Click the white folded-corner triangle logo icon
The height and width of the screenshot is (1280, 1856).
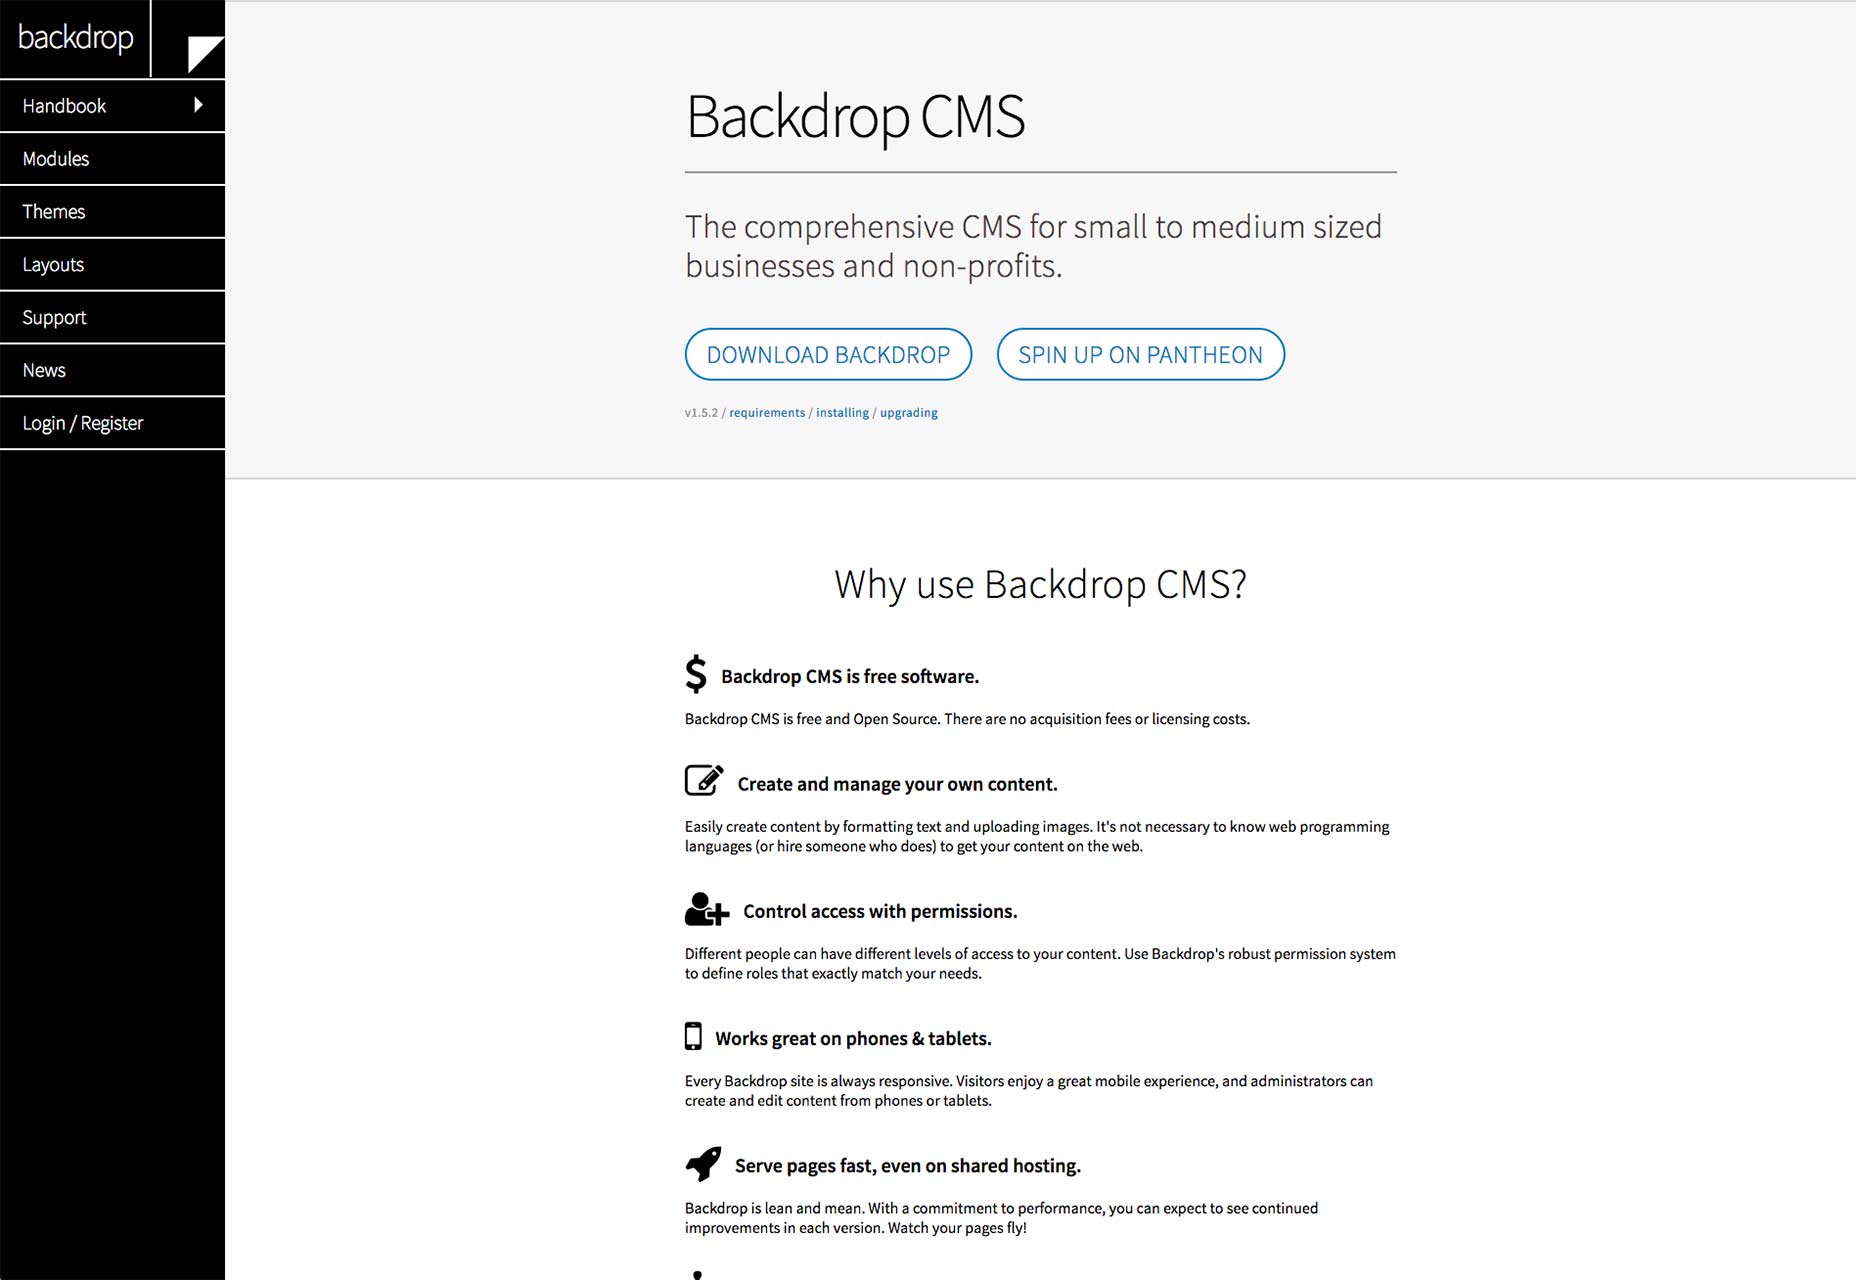point(203,55)
